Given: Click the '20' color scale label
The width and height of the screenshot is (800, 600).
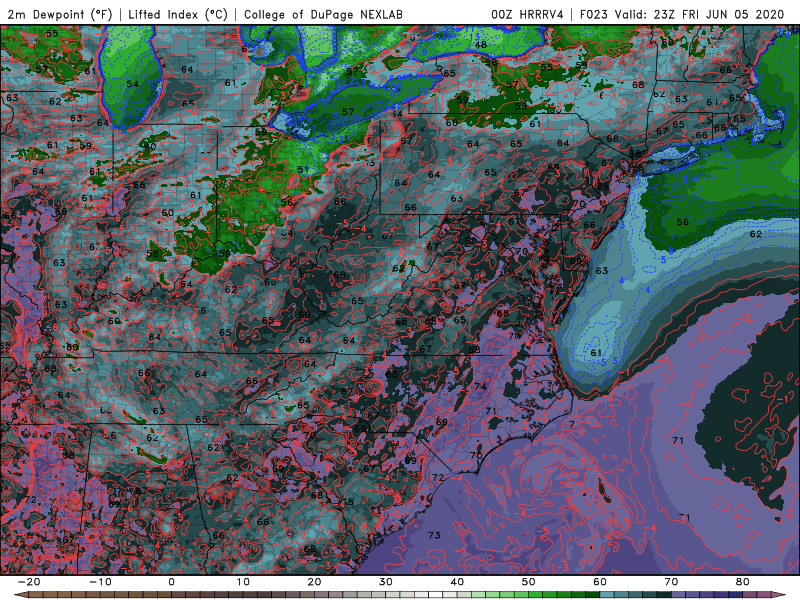Looking at the screenshot, I should (314, 582).
